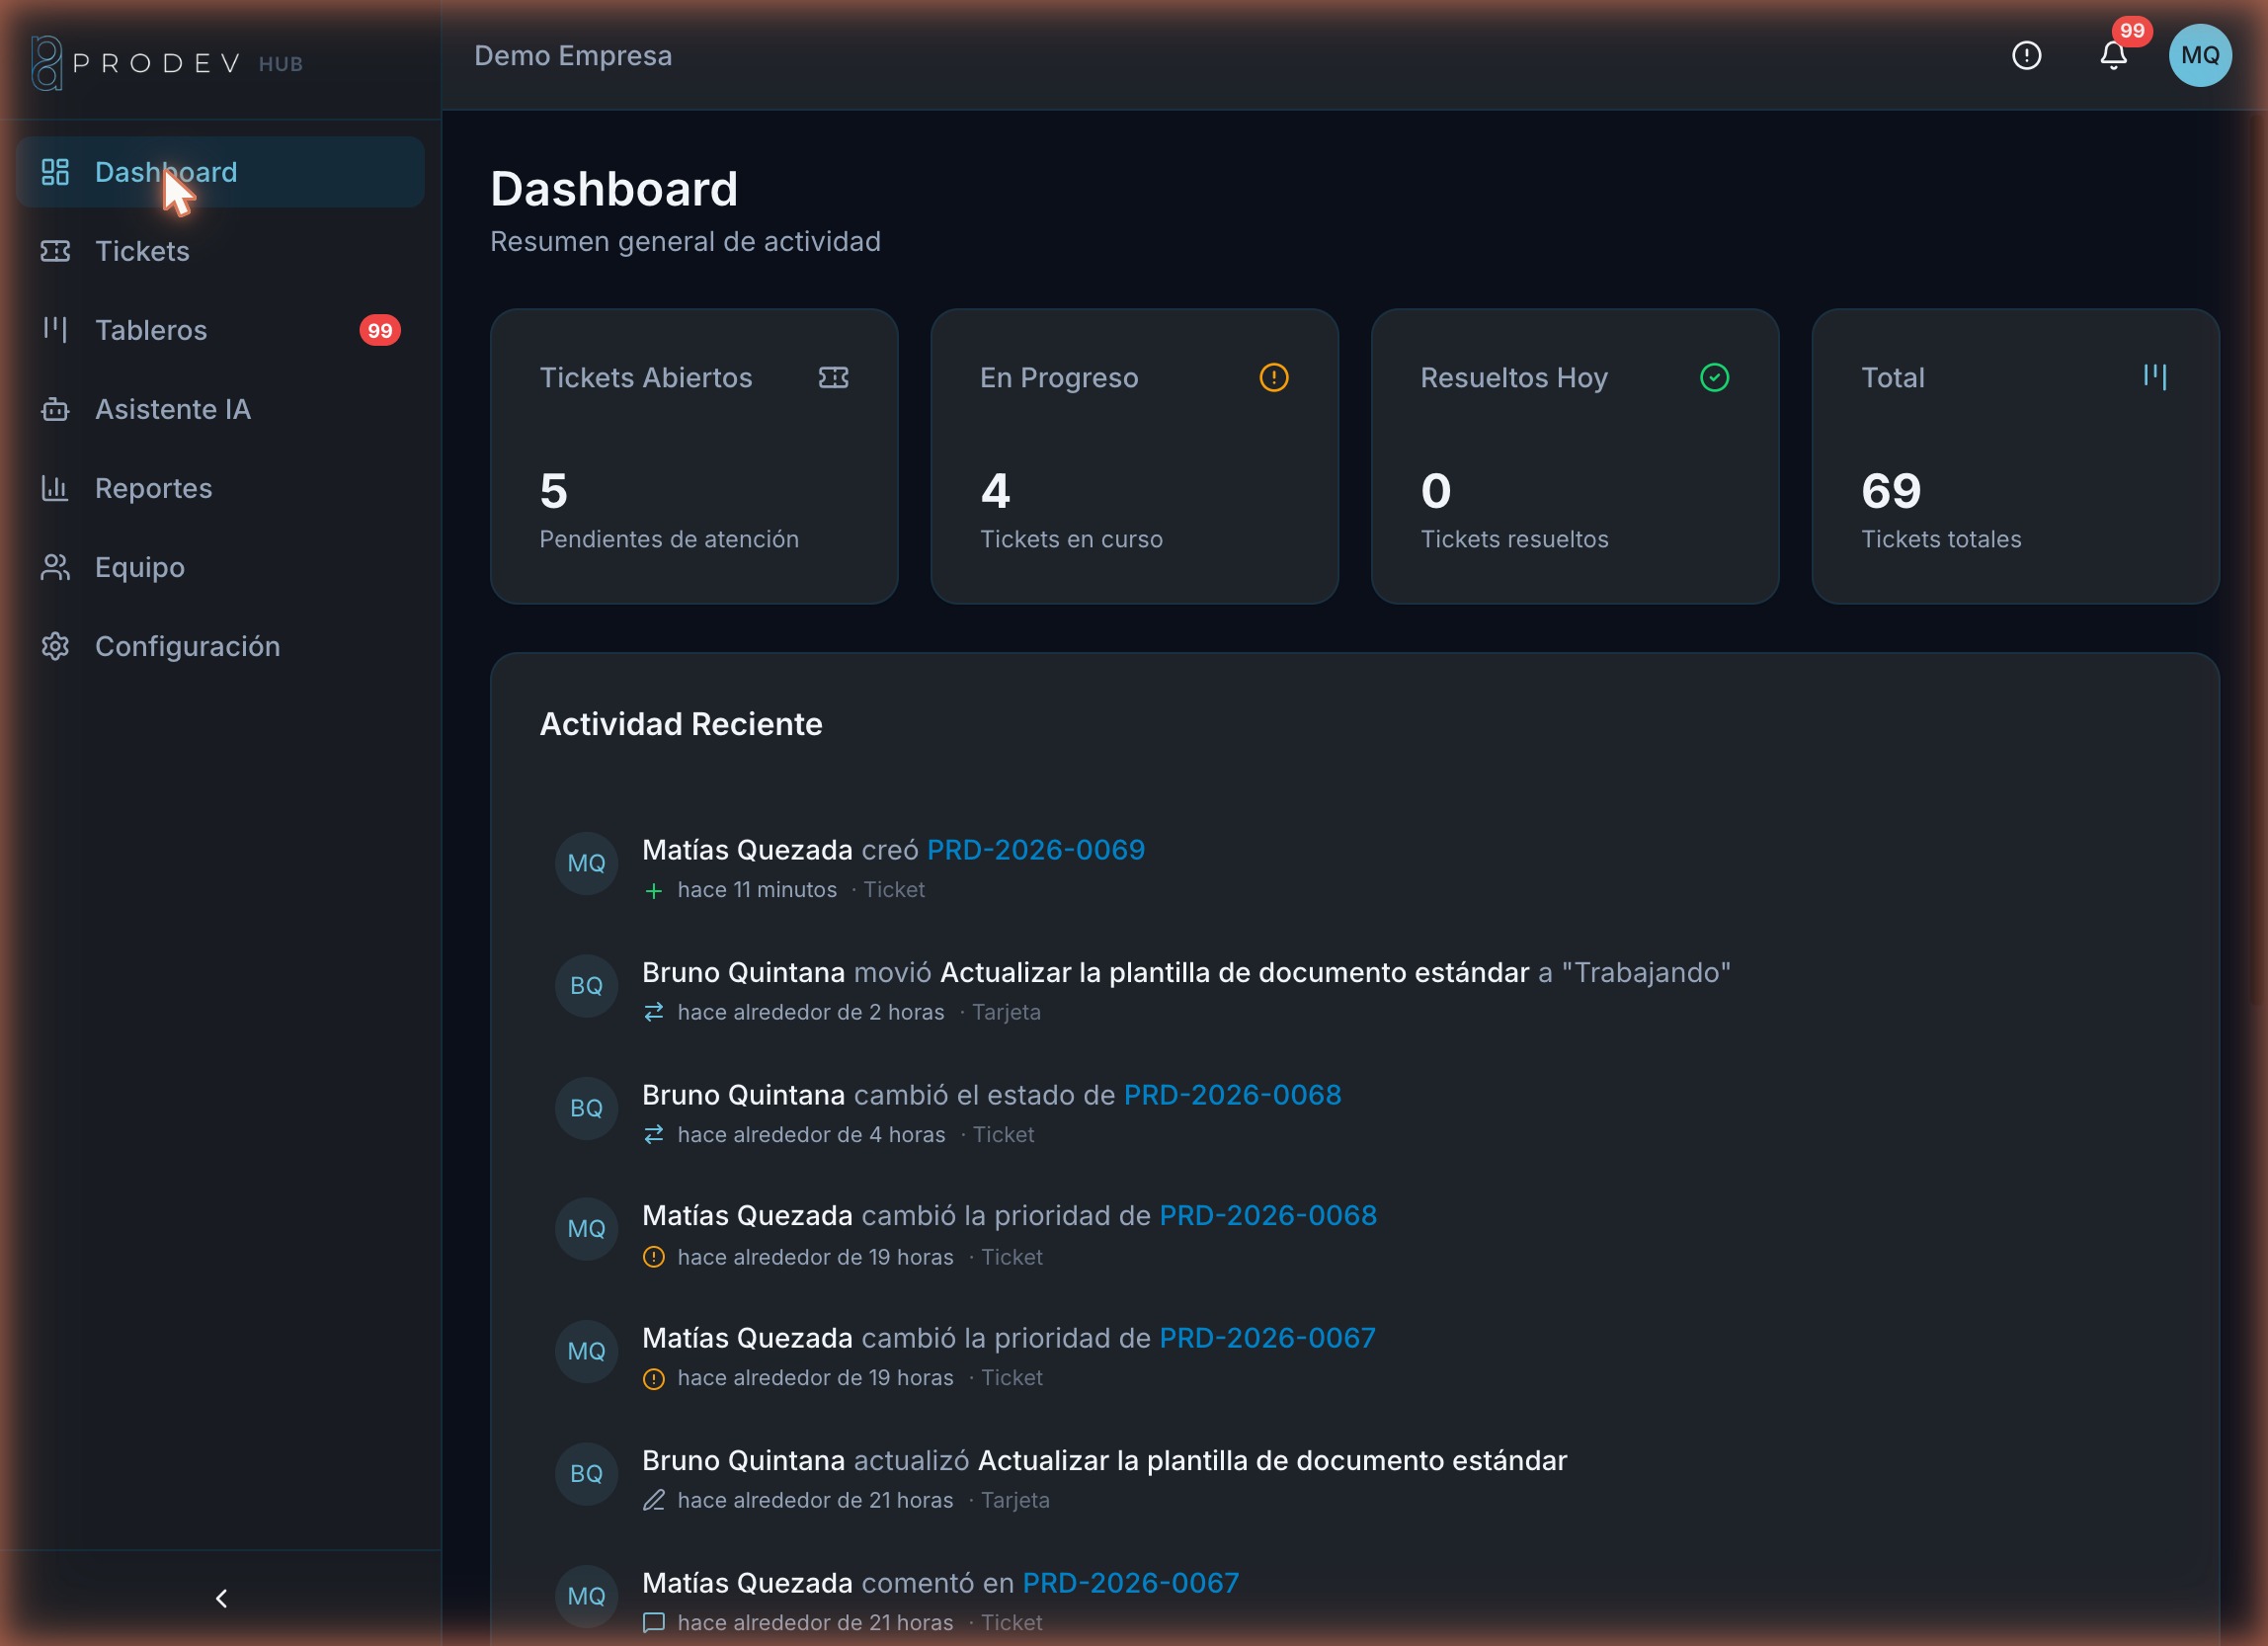The image size is (2268, 1646).
Task: Click the red 99 badge on Tableros
Action: tap(380, 330)
